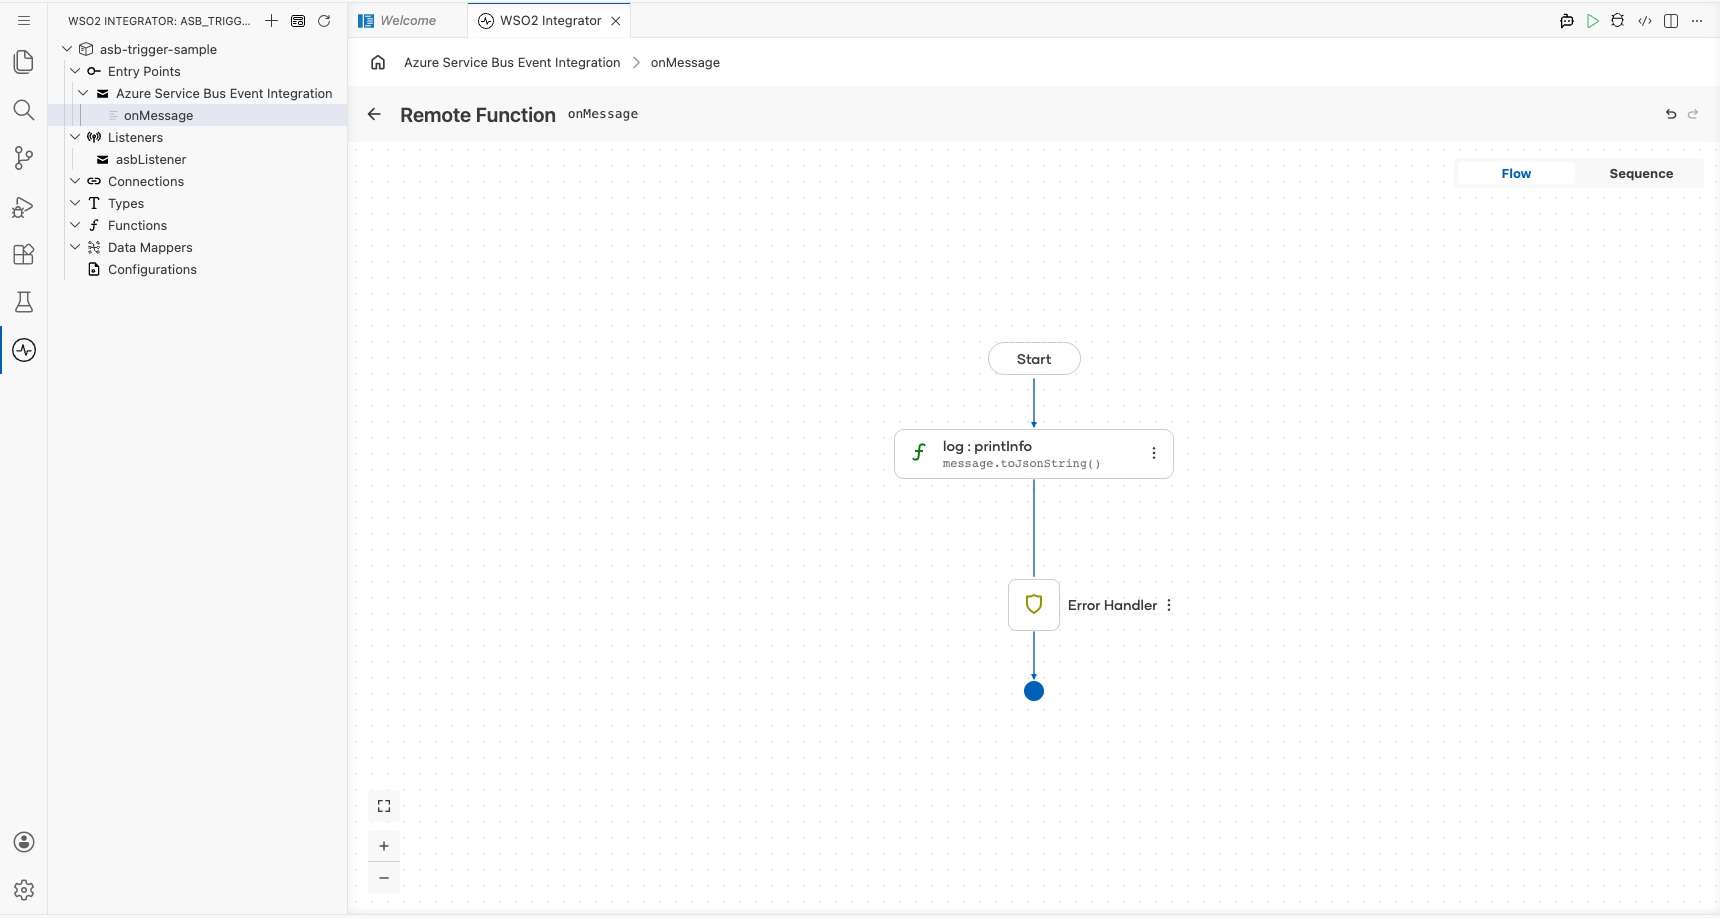
Task: Click the Start node
Action: (1034, 359)
